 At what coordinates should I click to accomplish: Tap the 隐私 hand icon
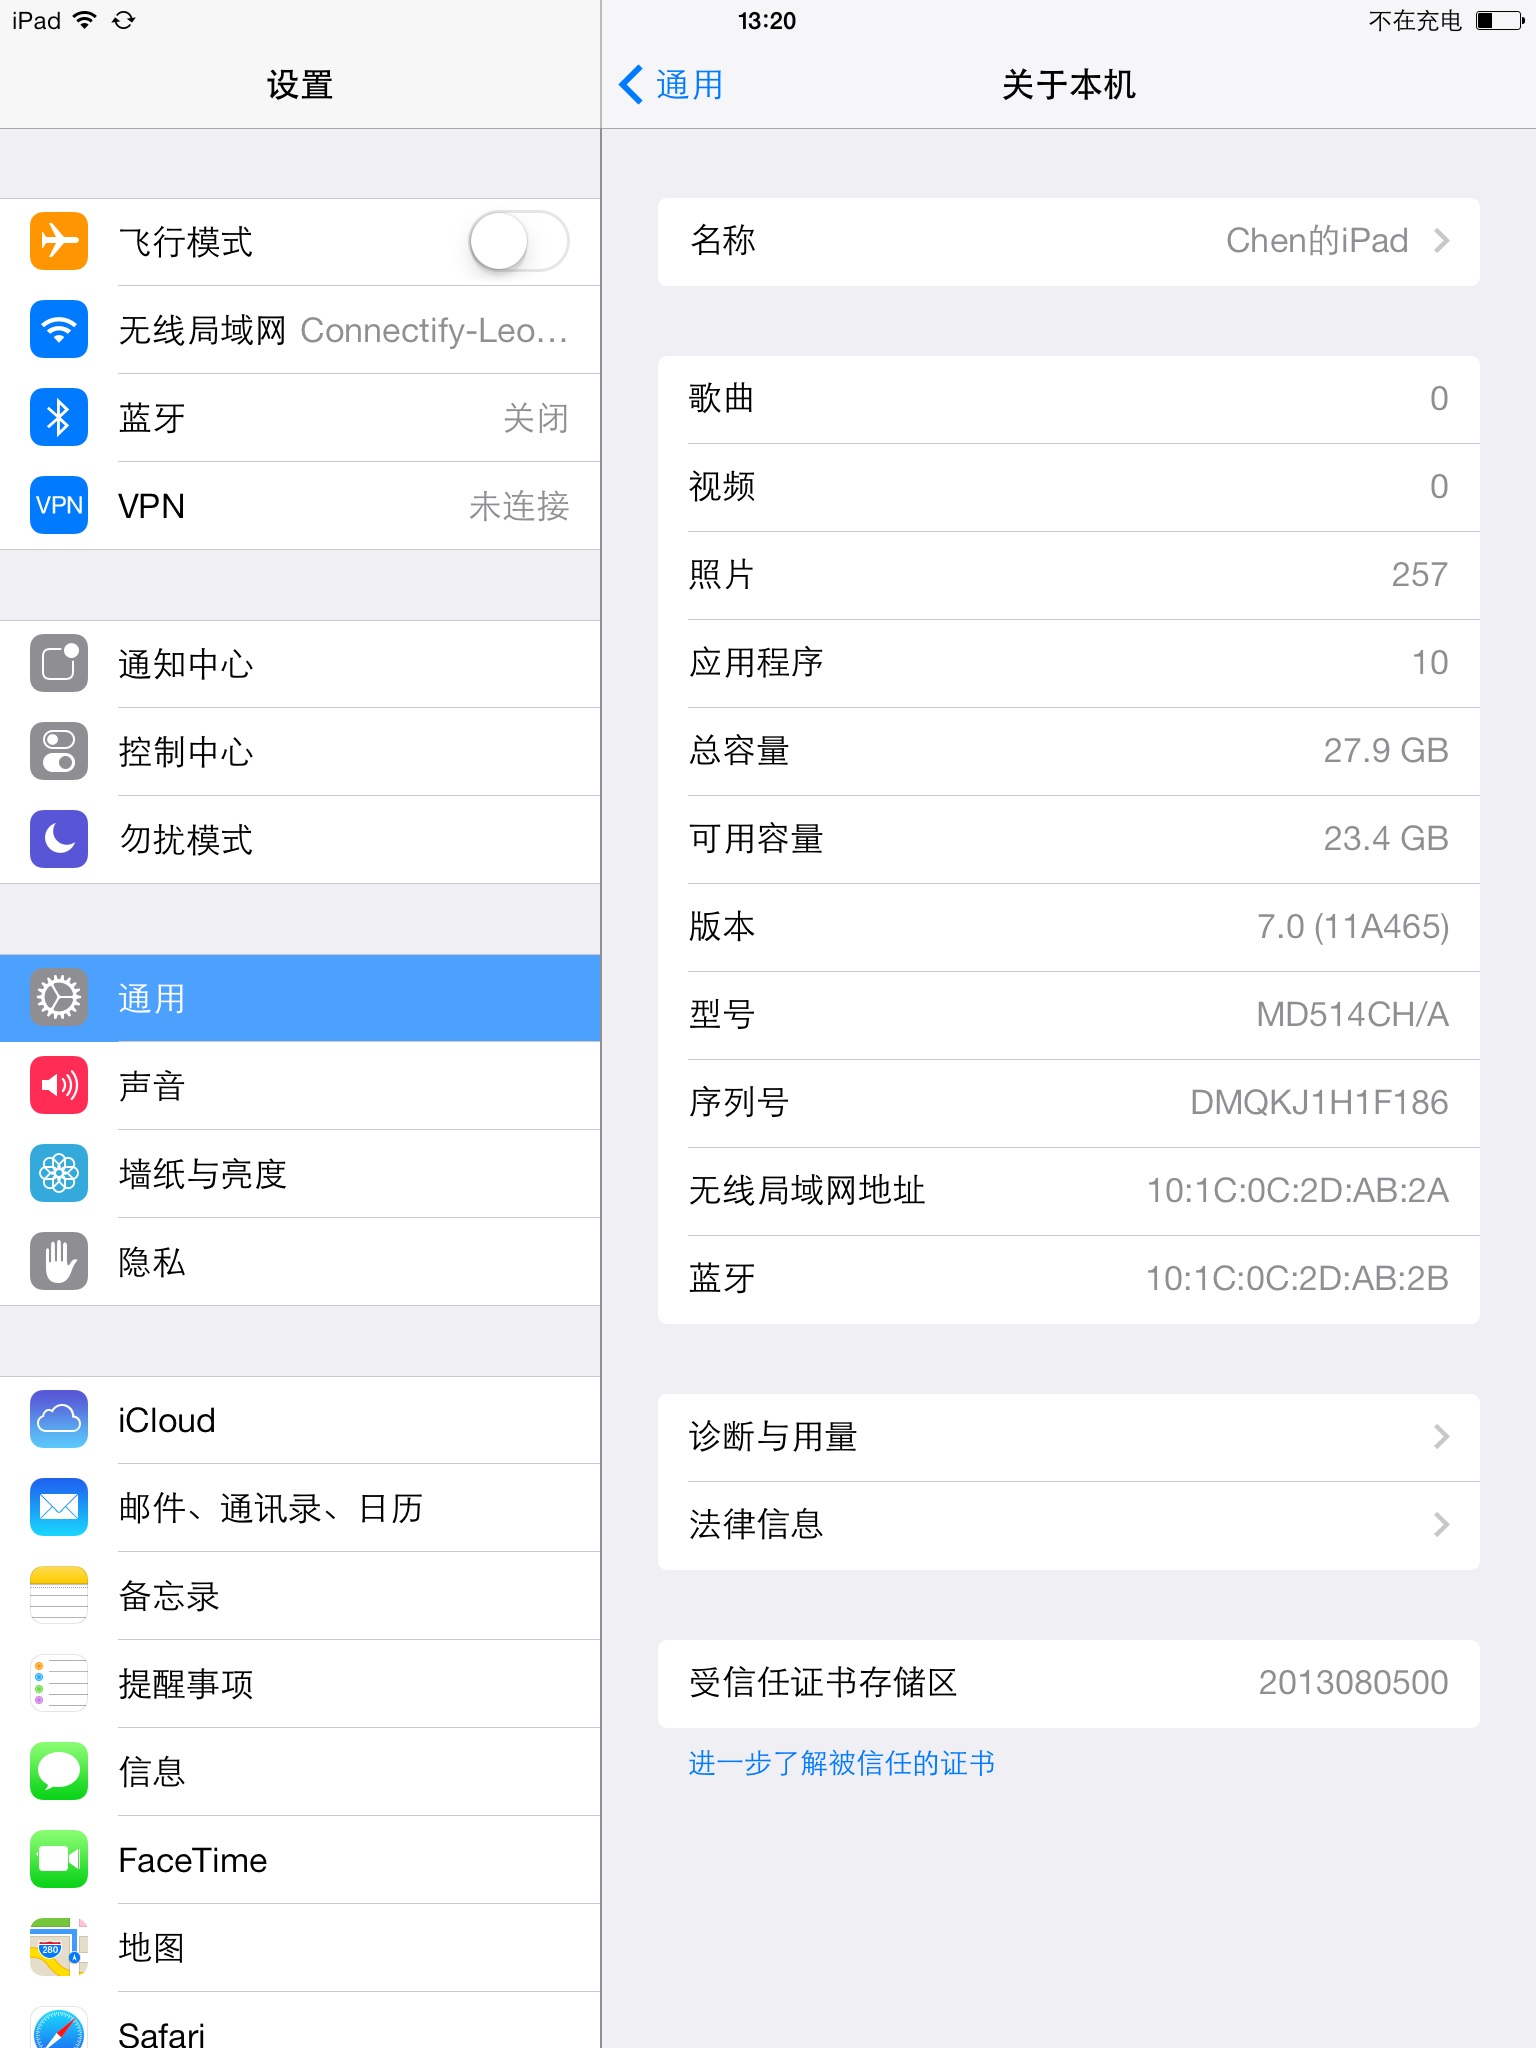click(x=59, y=1261)
